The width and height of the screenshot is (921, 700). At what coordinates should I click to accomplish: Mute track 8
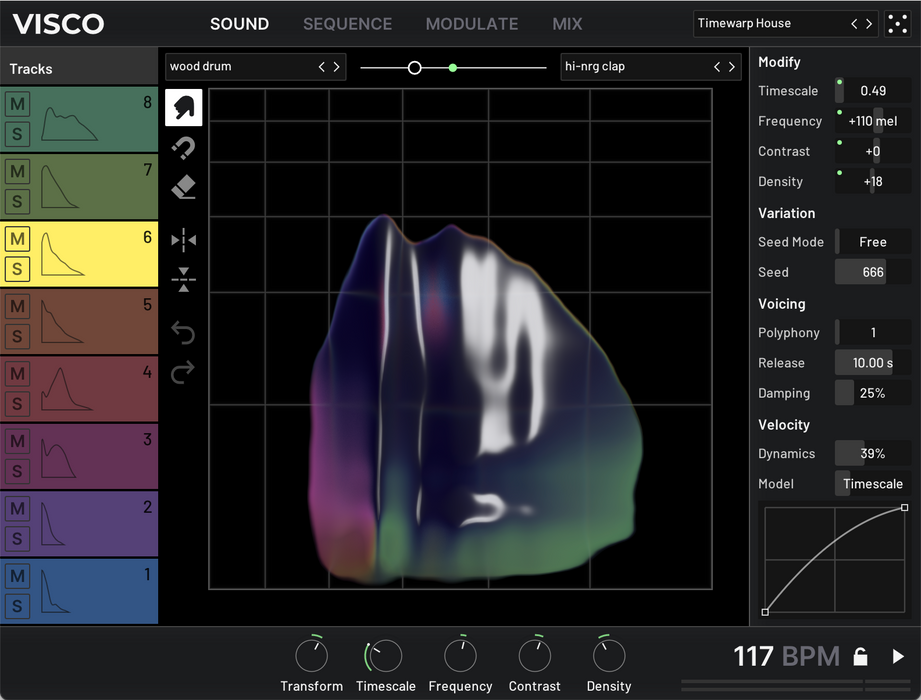point(17,104)
